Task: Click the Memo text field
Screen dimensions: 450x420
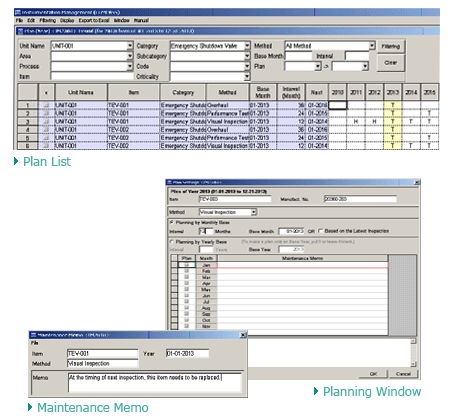Action: click(155, 382)
